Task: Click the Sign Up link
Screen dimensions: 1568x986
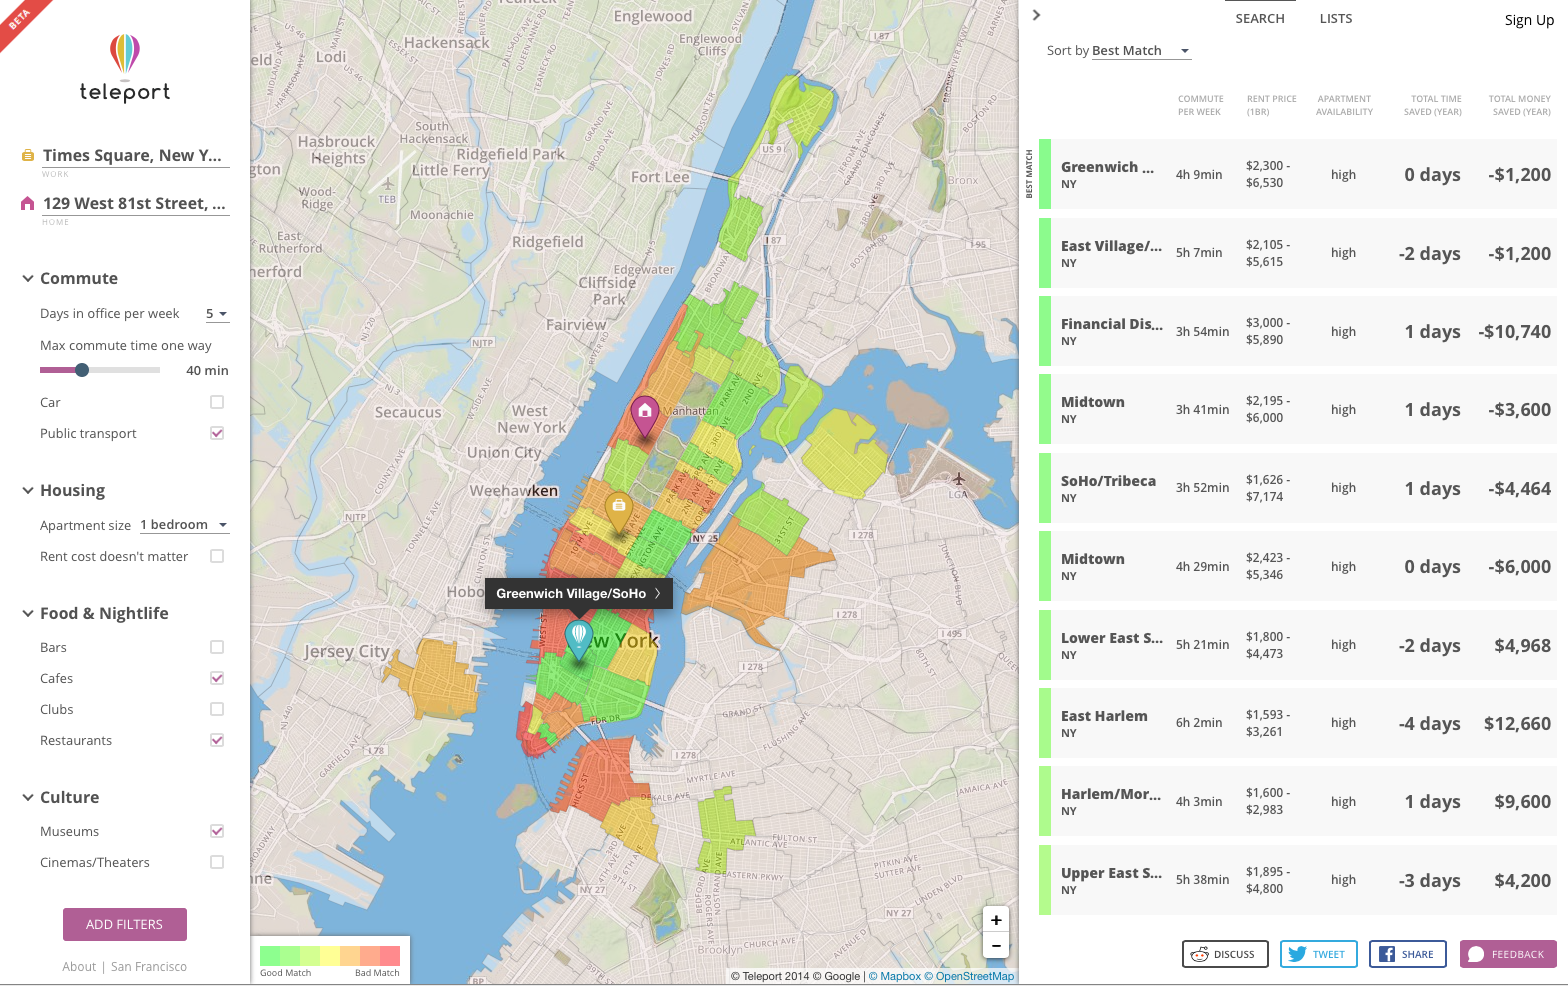Action: pyautogui.click(x=1529, y=20)
